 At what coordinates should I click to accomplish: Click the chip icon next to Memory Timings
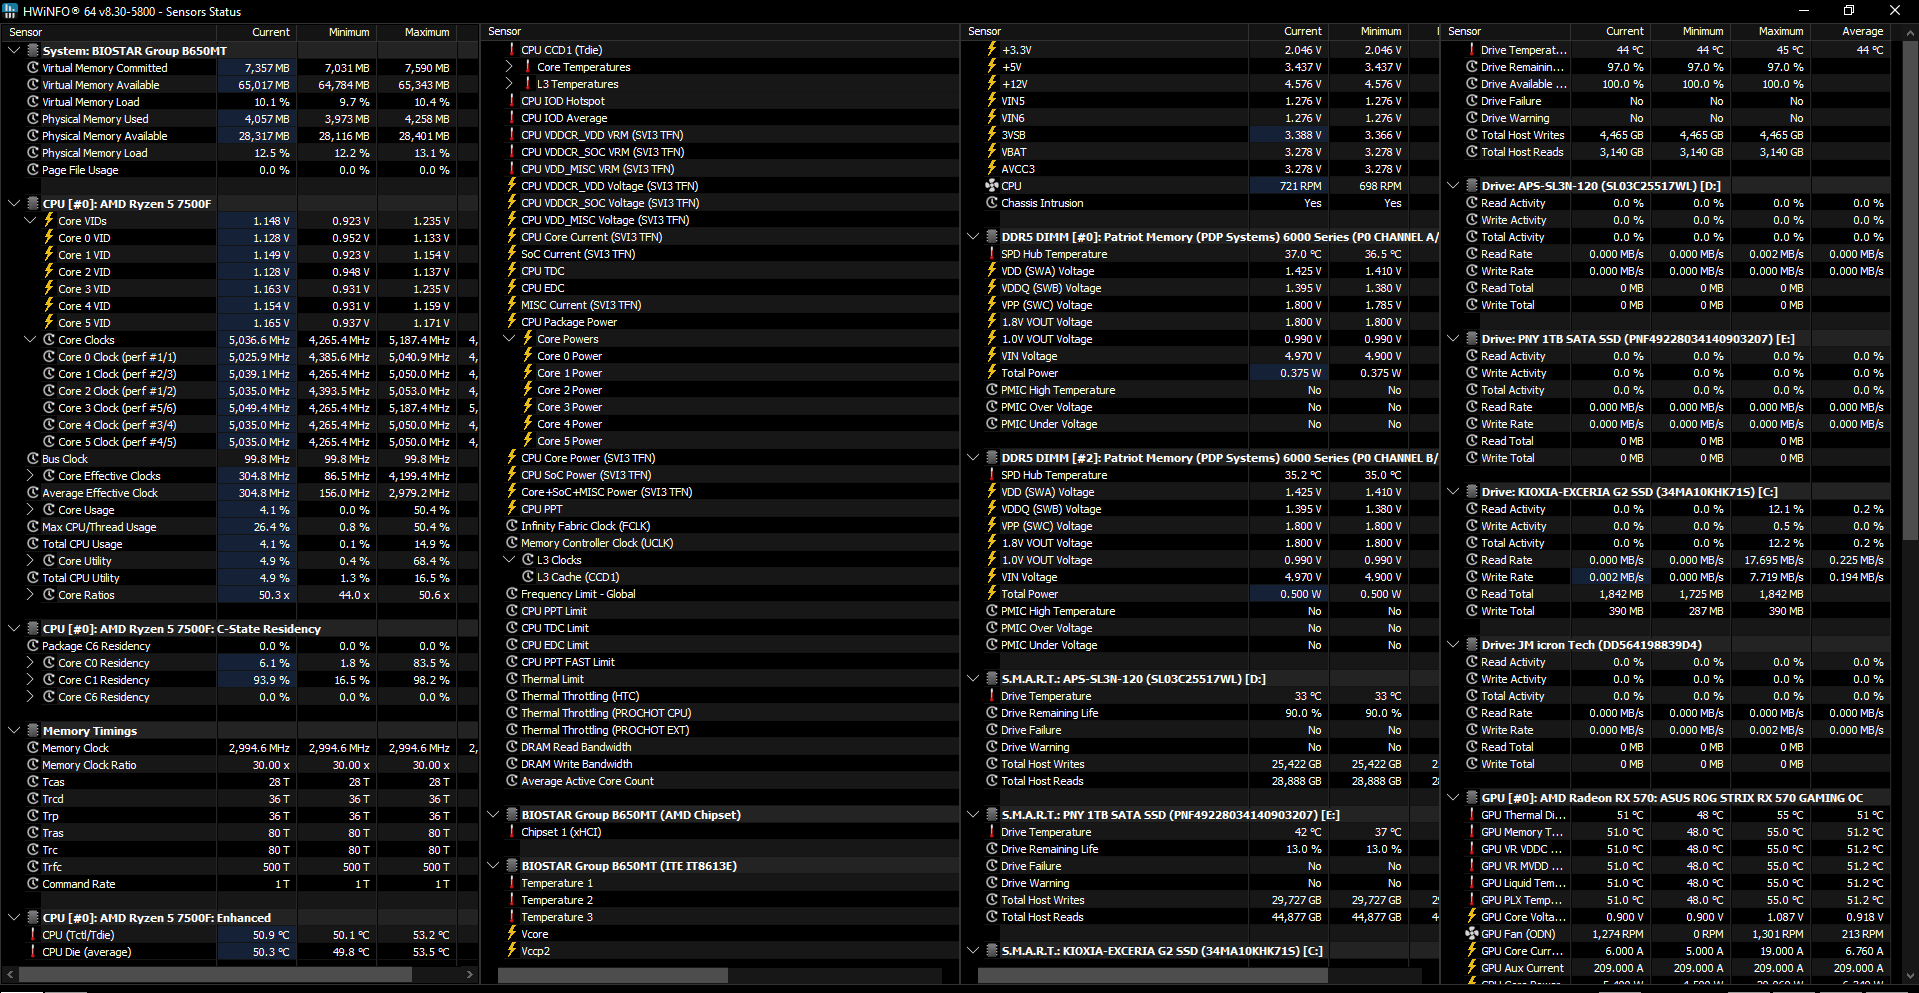point(33,731)
